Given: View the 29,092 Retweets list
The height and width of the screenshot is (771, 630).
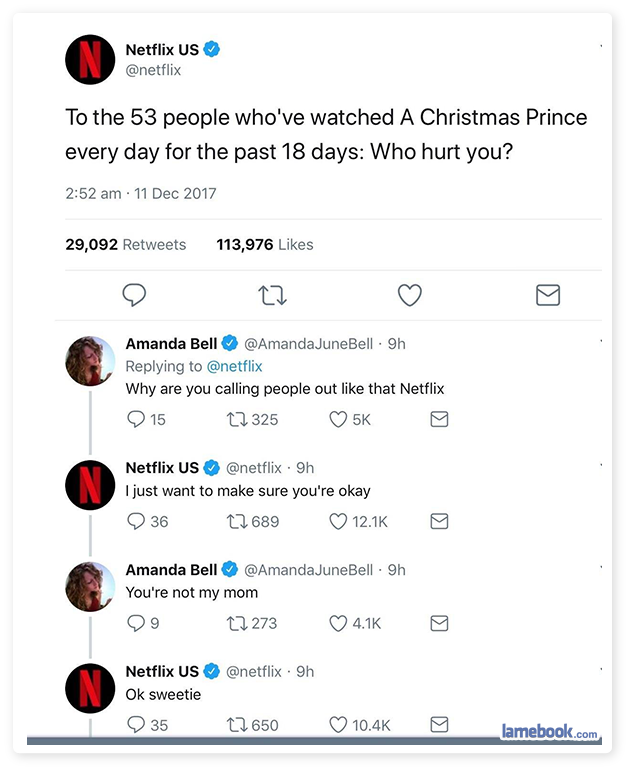Looking at the screenshot, I should [x=126, y=244].
